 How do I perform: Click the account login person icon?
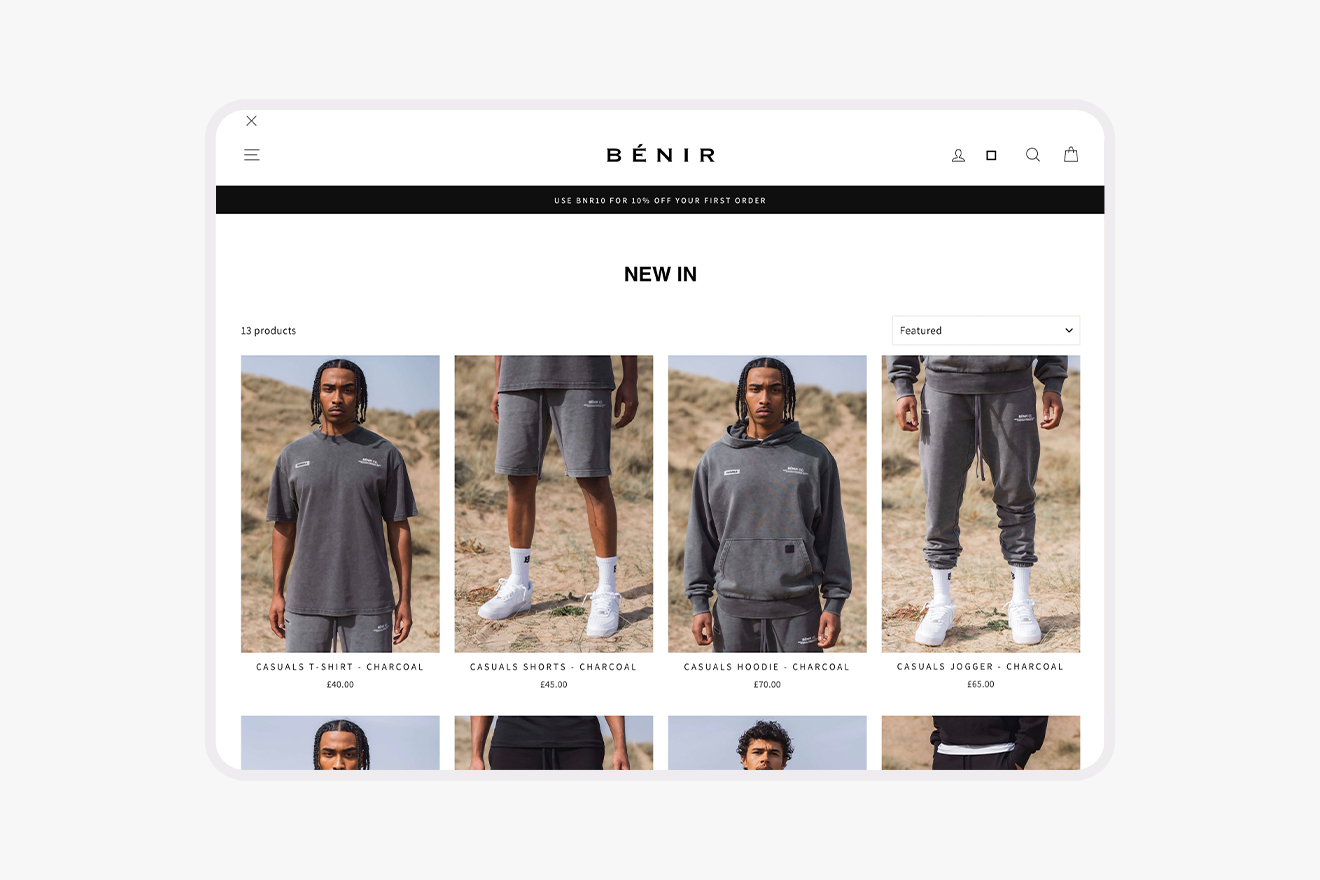(x=958, y=155)
